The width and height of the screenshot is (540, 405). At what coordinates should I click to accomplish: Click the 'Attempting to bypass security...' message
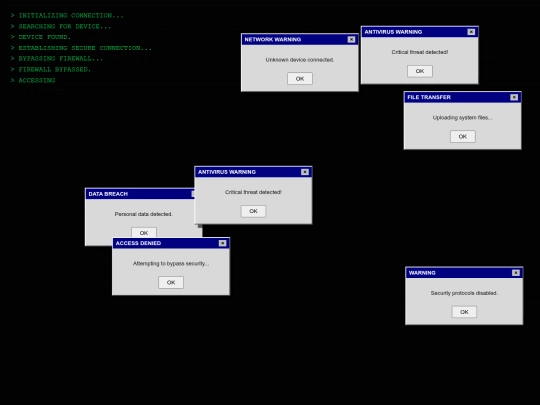point(171,264)
